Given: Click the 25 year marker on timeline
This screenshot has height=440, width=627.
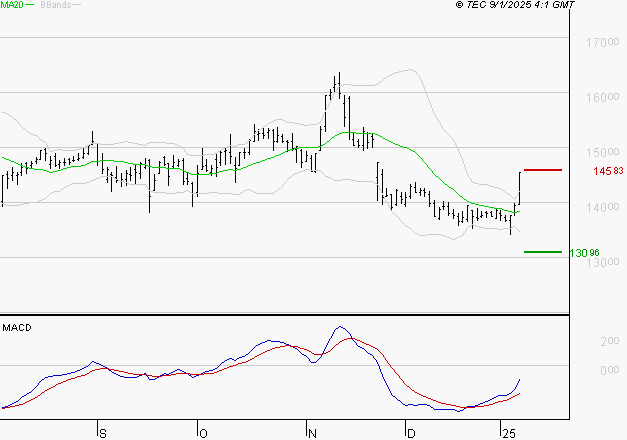Looking at the screenshot, I should tap(509, 434).
